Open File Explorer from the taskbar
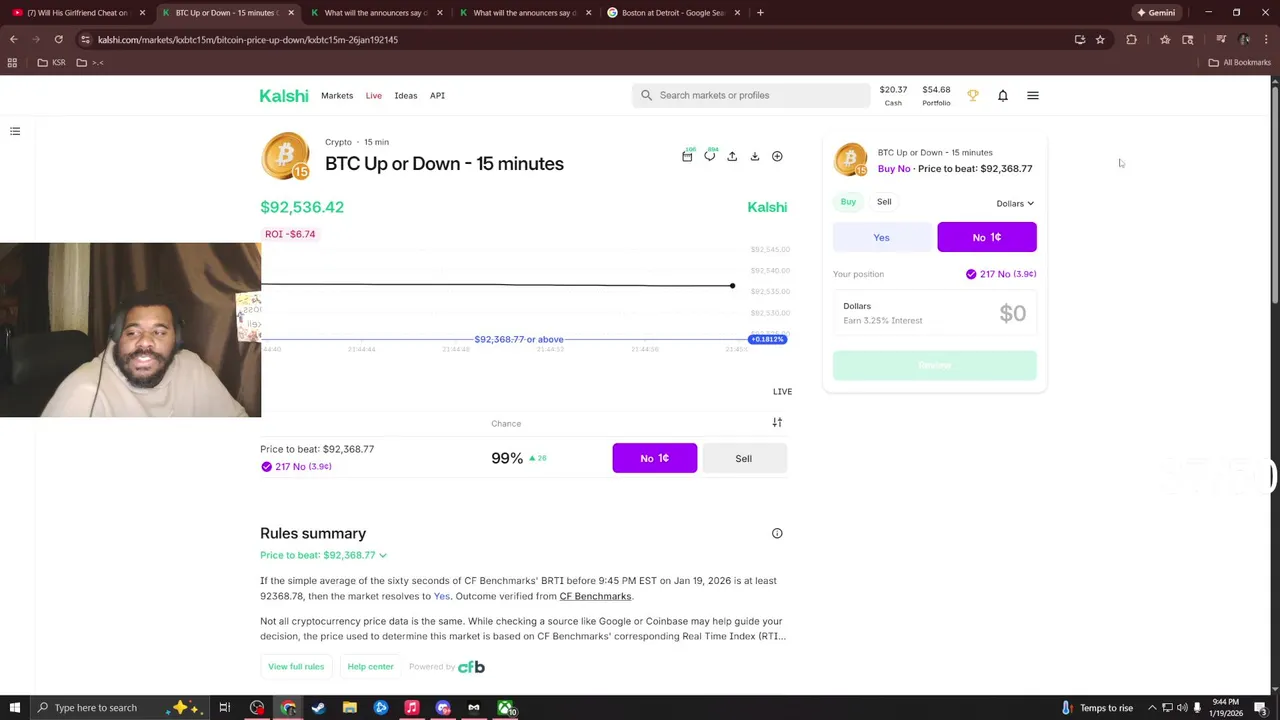This screenshot has height=720, width=1280. 350,708
